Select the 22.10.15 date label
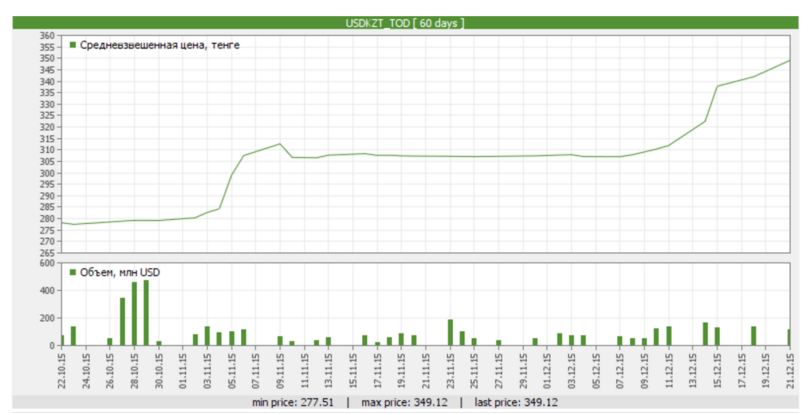This screenshot has width=810, height=415. pos(62,371)
